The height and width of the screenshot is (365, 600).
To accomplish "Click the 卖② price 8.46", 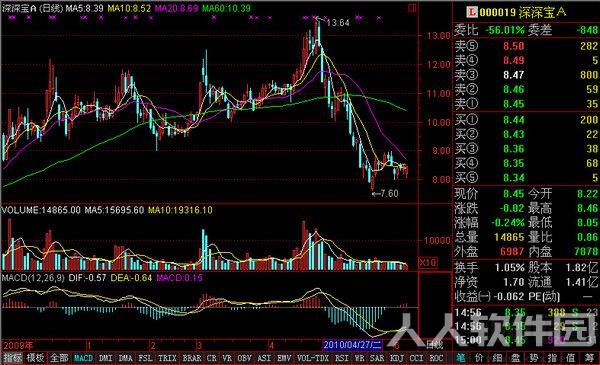I will click(x=514, y=90).
